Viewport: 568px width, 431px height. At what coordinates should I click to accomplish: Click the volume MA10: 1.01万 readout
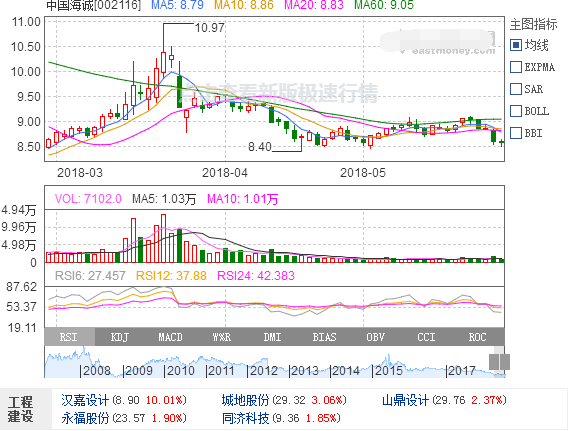[243, 199]
